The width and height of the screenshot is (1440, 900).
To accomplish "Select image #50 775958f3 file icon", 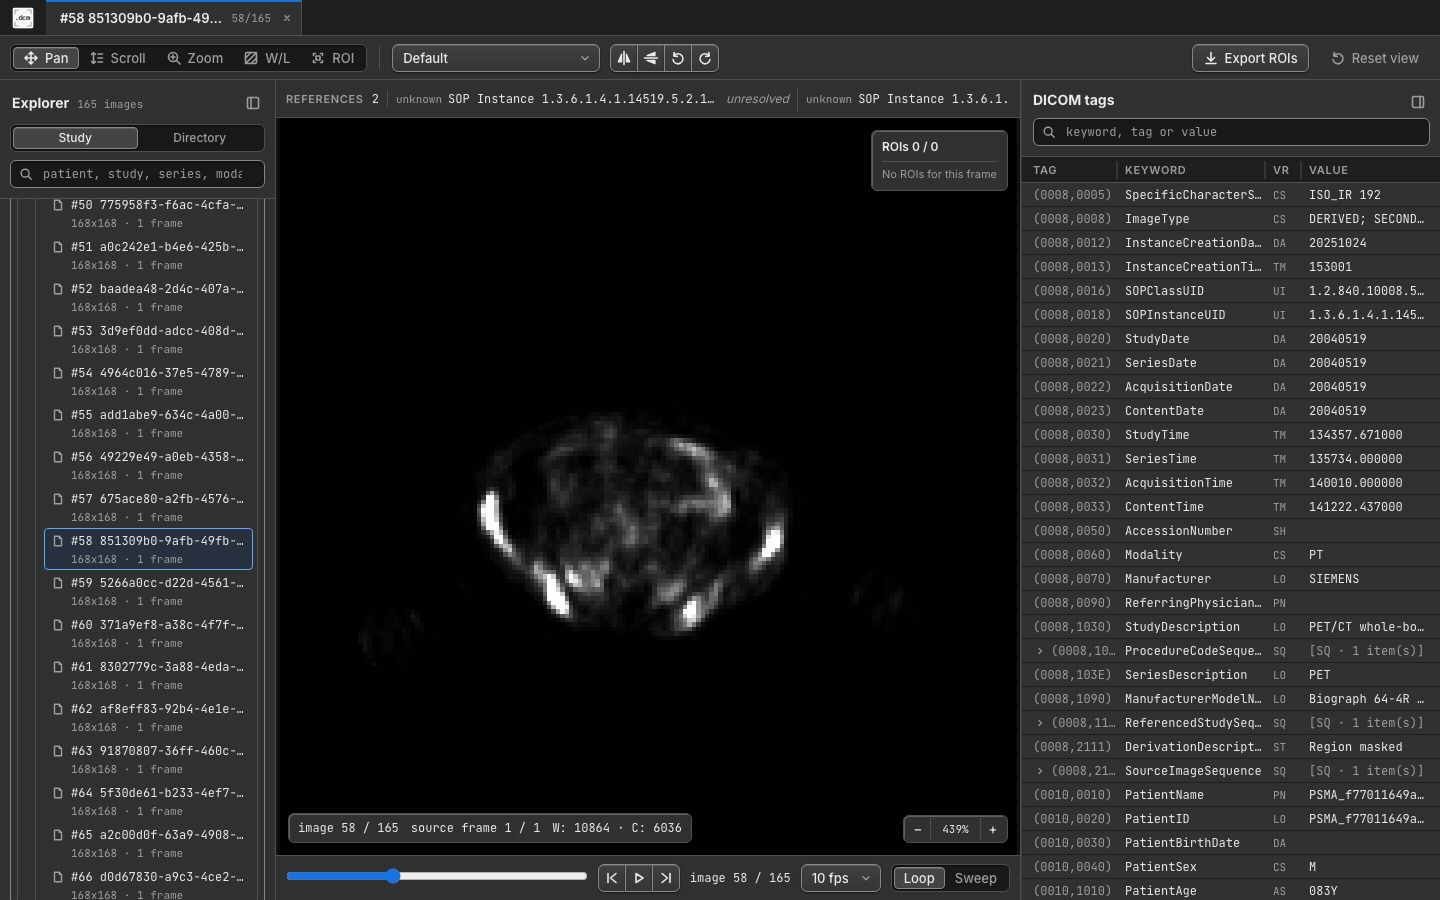I will [x=58, y=205].
